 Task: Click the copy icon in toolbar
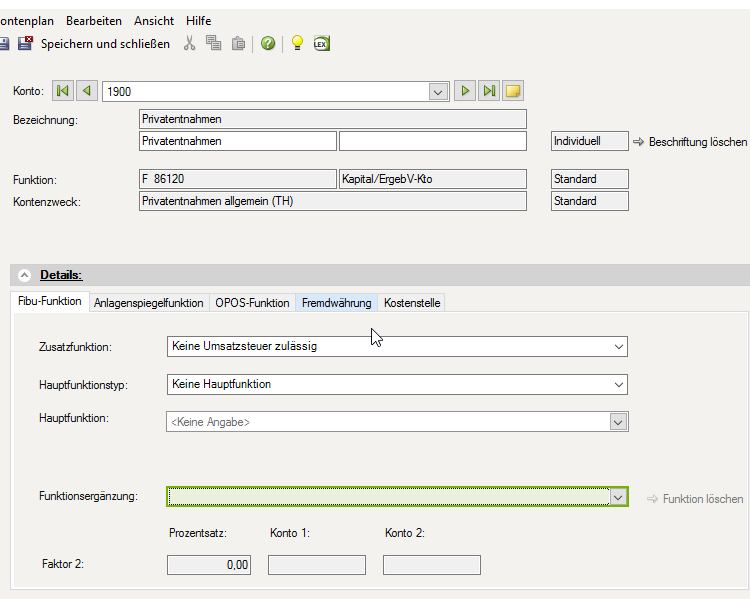(213, 43)
